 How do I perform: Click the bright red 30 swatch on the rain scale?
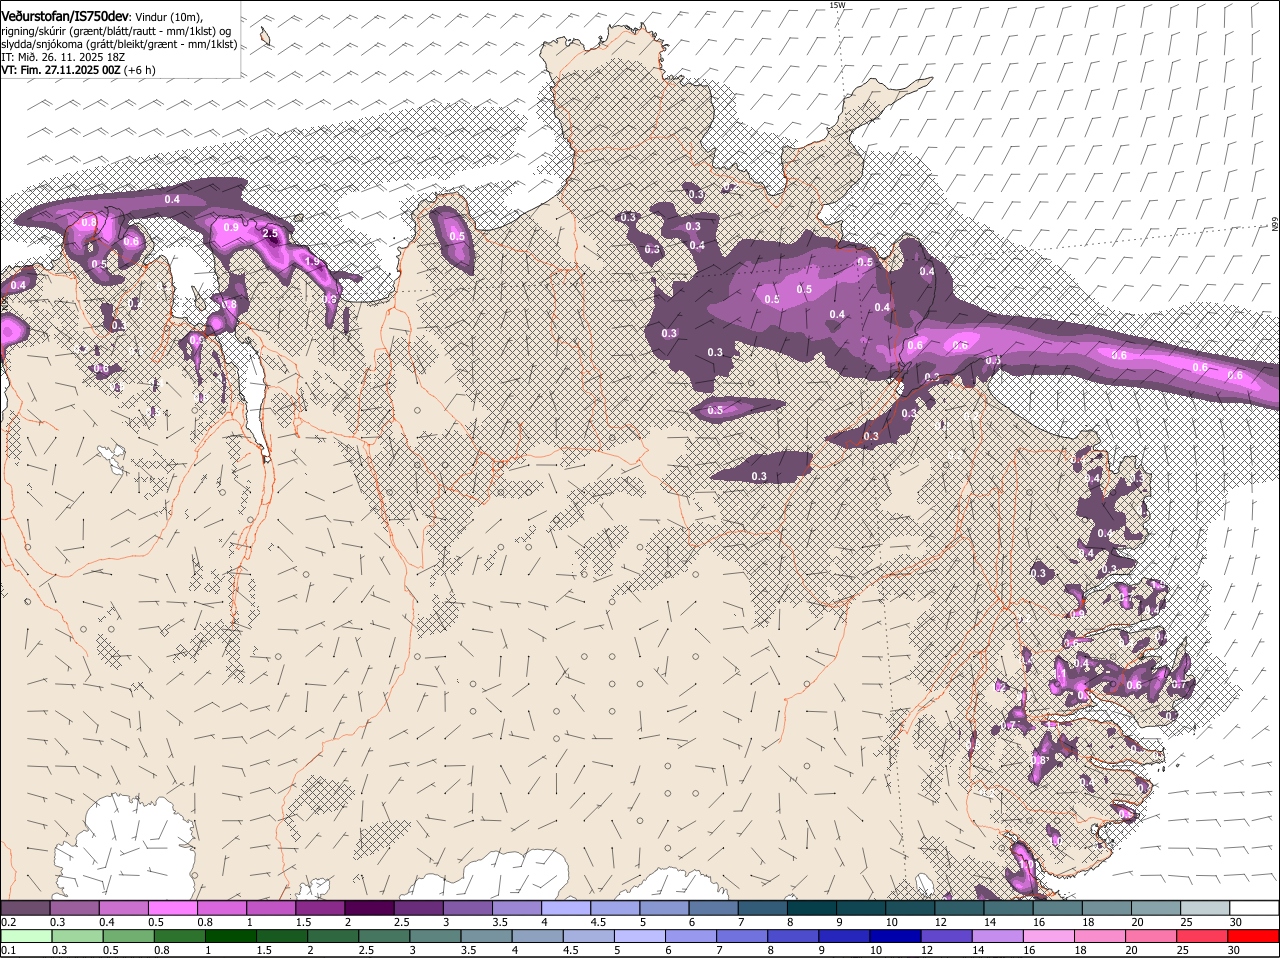(x=1254, y=936)
